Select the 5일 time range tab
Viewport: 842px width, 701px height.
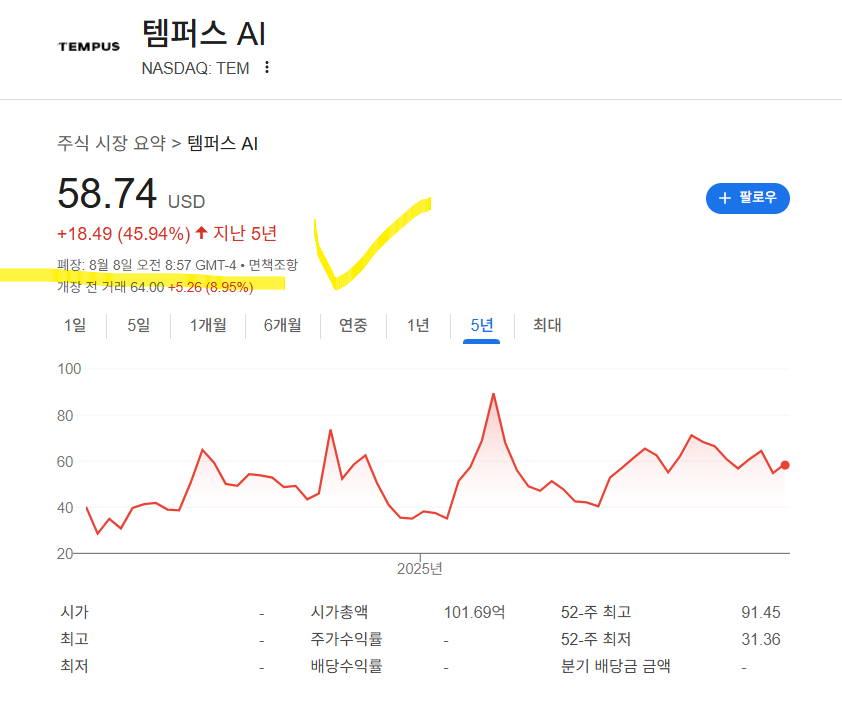point(139,325)
